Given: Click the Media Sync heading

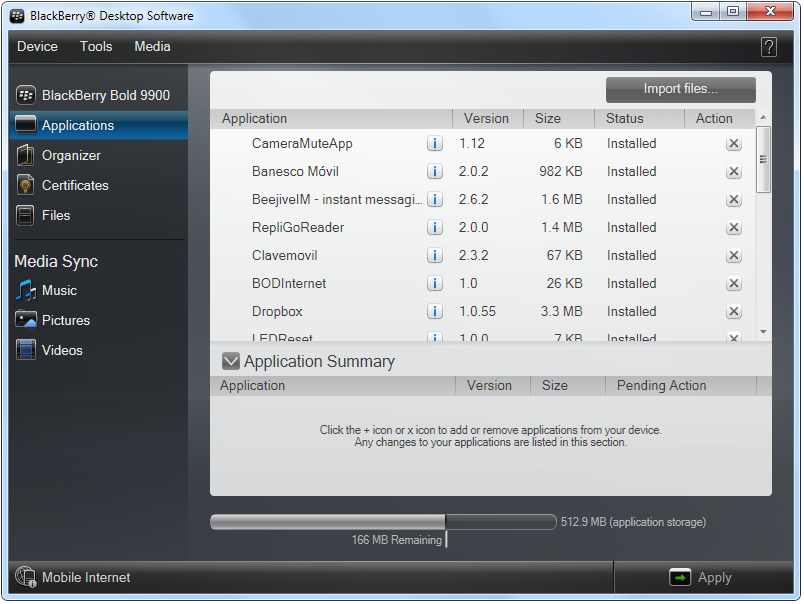Looking at the screenshot, I should pos(56,261).
